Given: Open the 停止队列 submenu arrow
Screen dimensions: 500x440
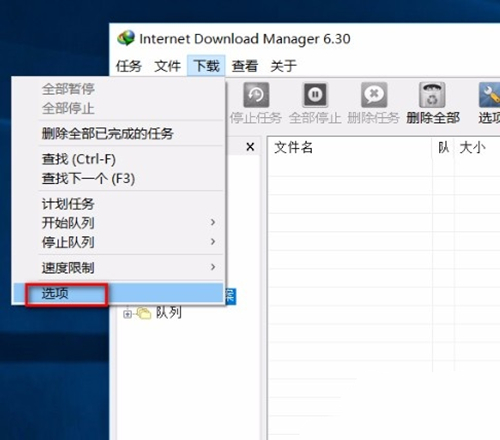Looking at the screenshot, I should (x=213, y=241).
